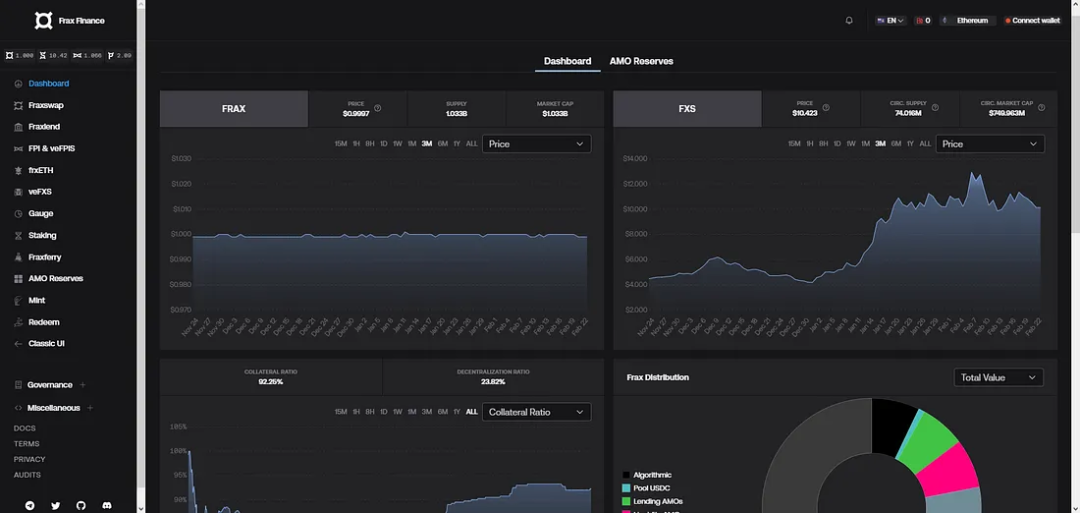
Task: Click the gas tracker showing 0
Action: [923, 21]
